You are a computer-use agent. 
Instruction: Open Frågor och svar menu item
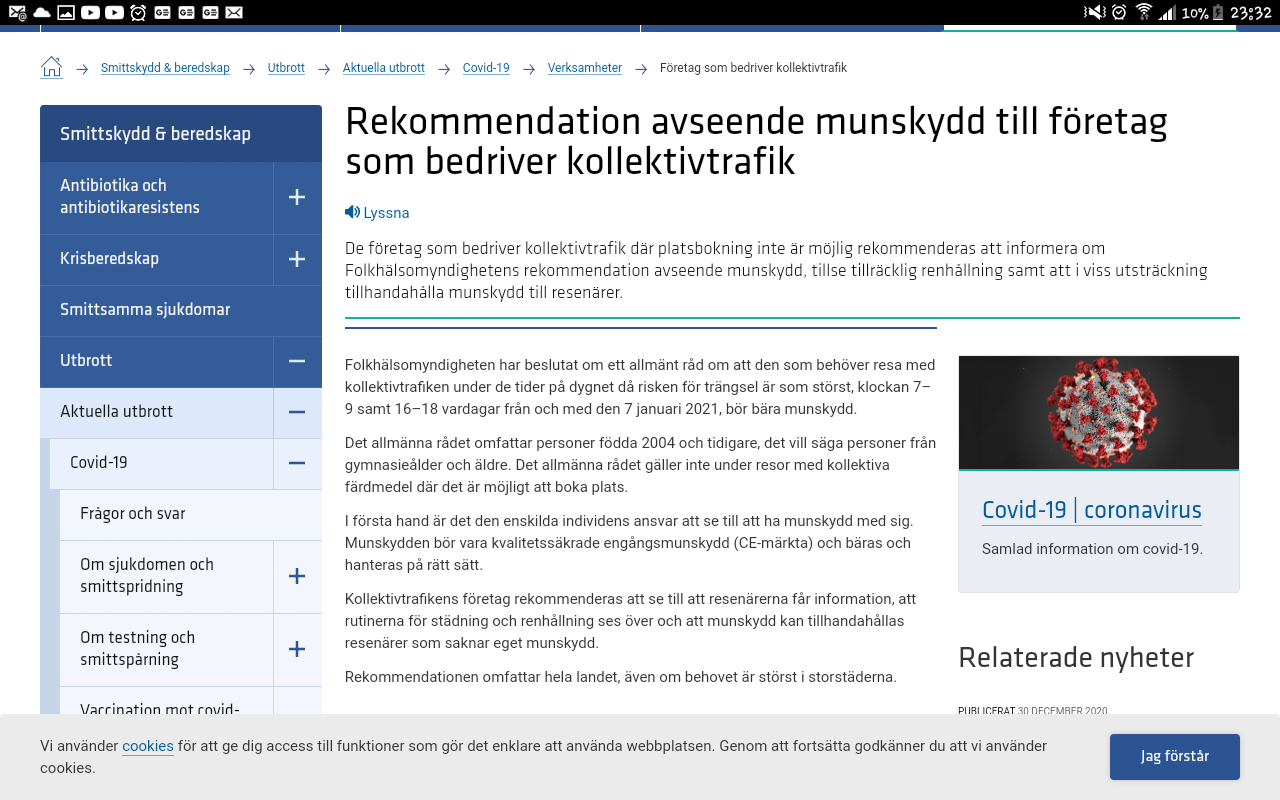(133, 514)
